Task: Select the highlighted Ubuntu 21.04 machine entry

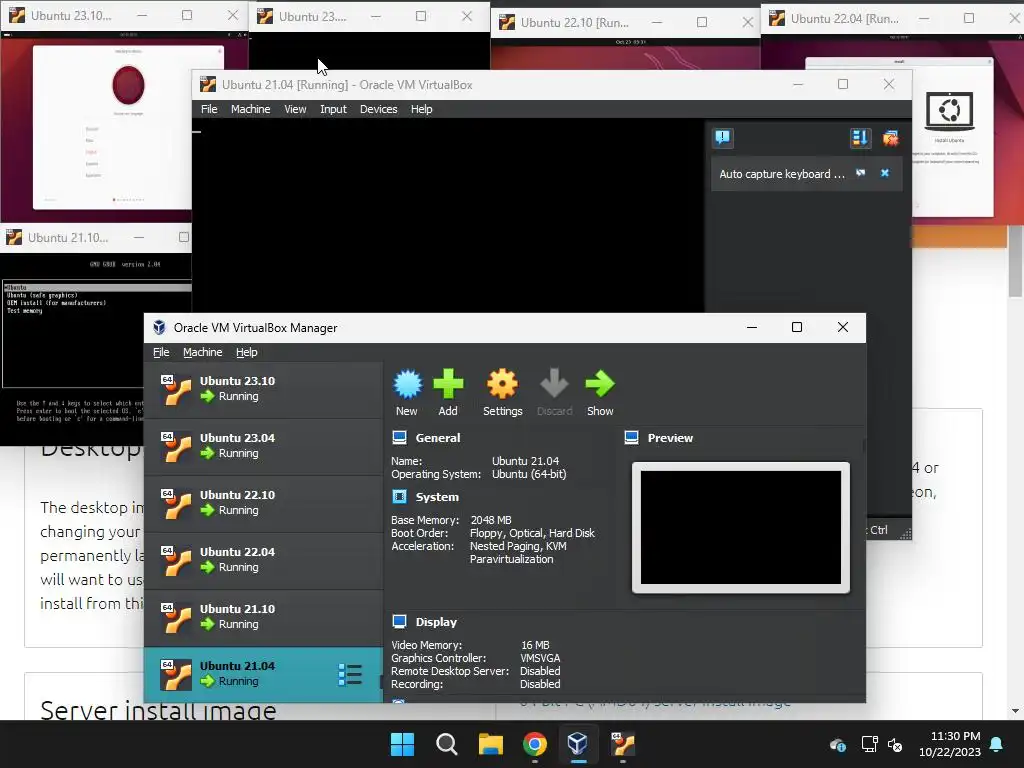Action: pyautogui.click(x=263, y=675)
